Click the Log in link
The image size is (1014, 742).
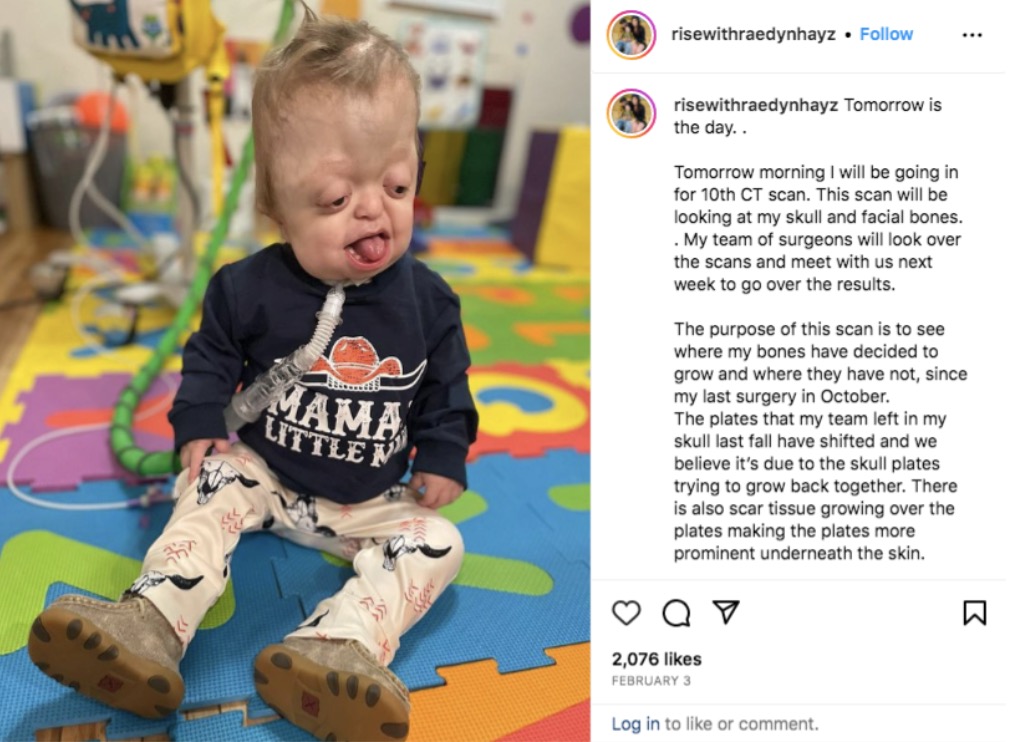pos(636,723)
